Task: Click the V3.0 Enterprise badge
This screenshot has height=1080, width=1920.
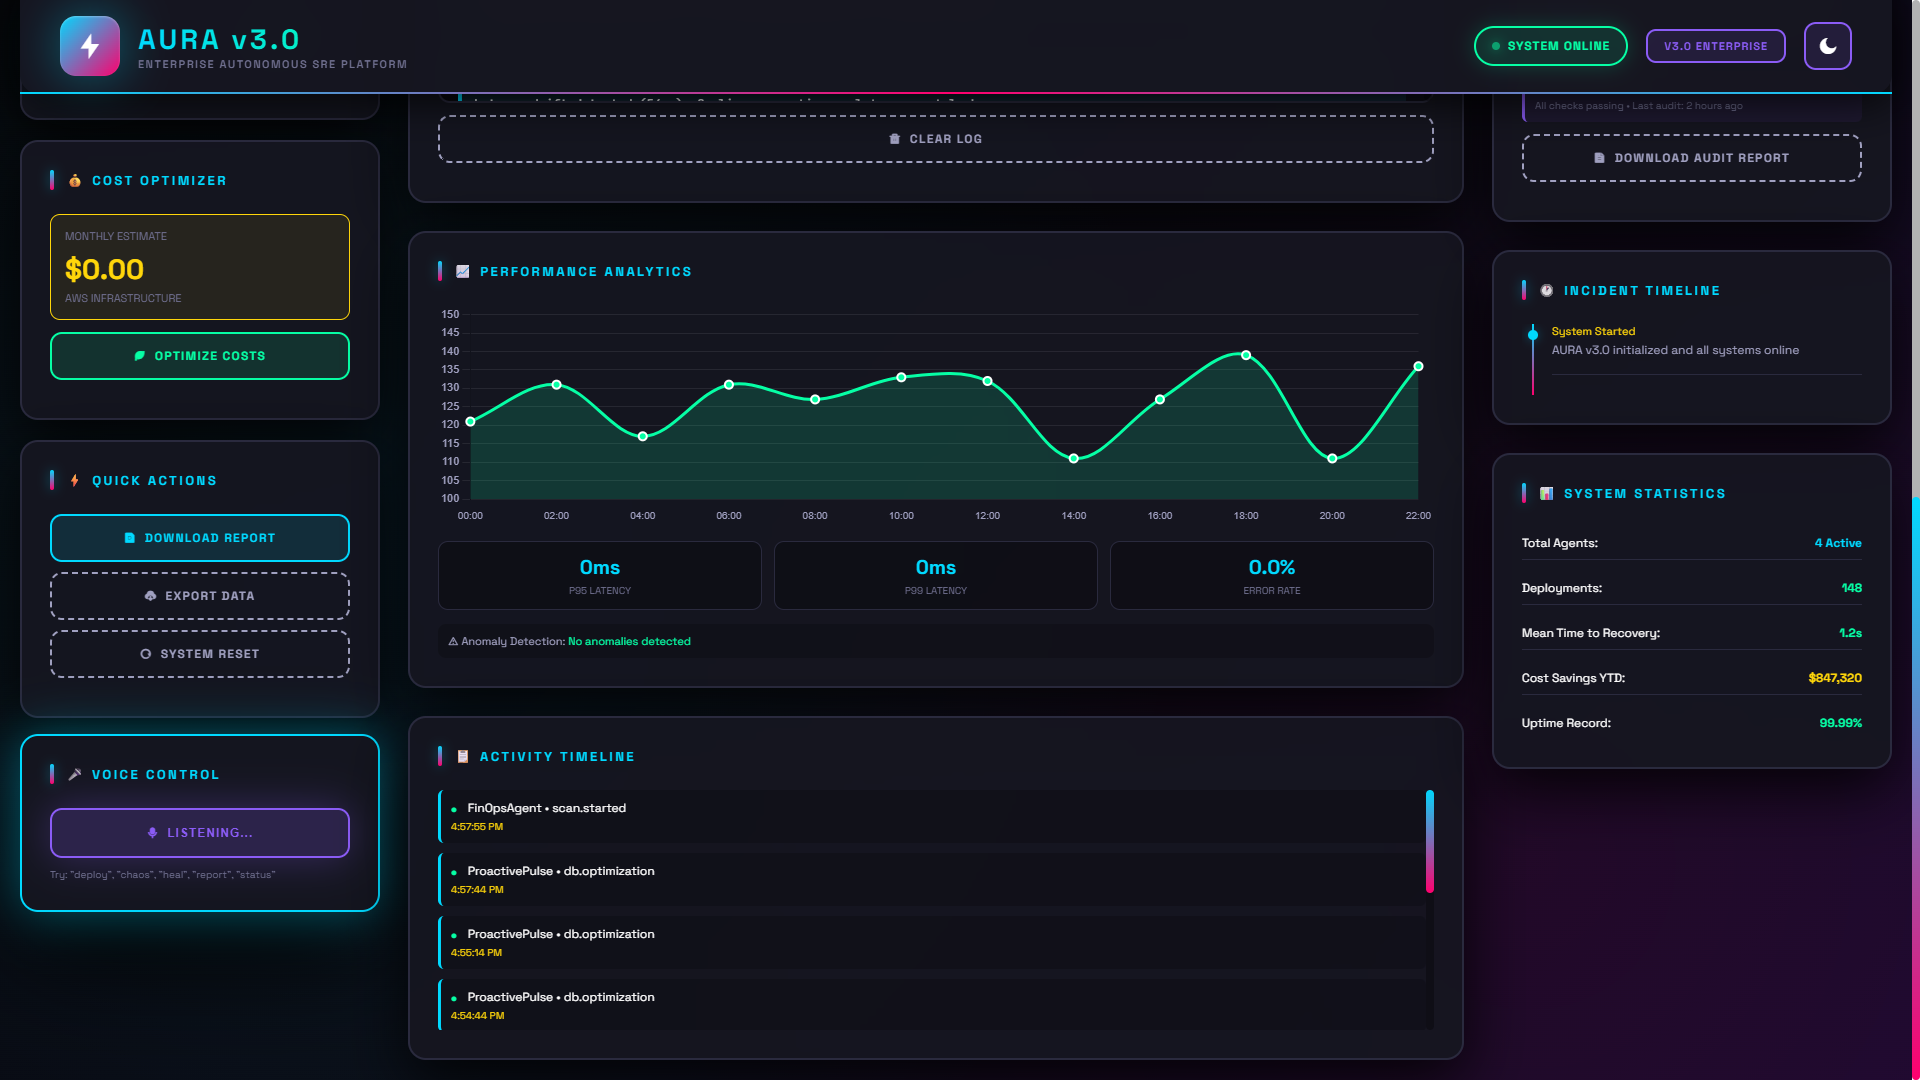Action: click(1715, 46)
